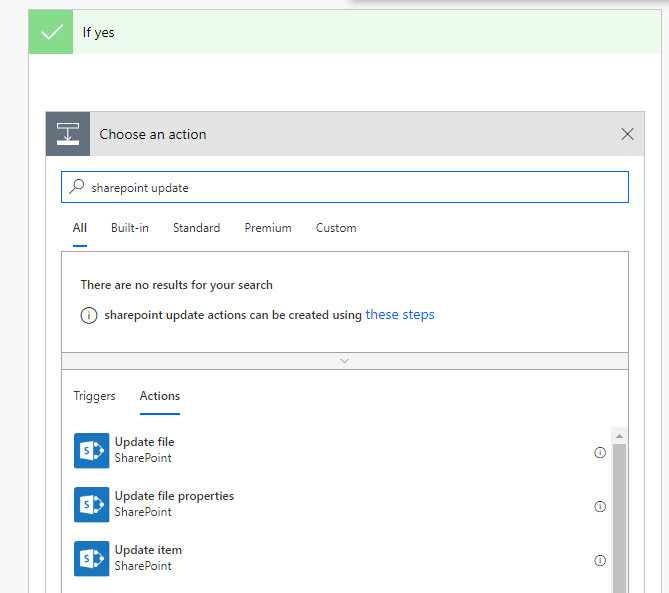
Task: Open info for Update file action
Action: click(600, 452)
